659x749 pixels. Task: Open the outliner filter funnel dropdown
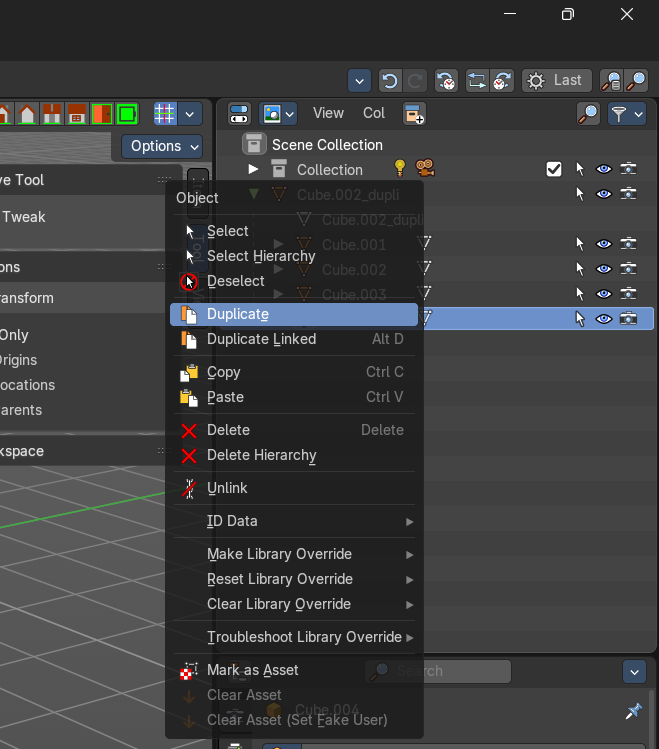(x=627, y=114)
